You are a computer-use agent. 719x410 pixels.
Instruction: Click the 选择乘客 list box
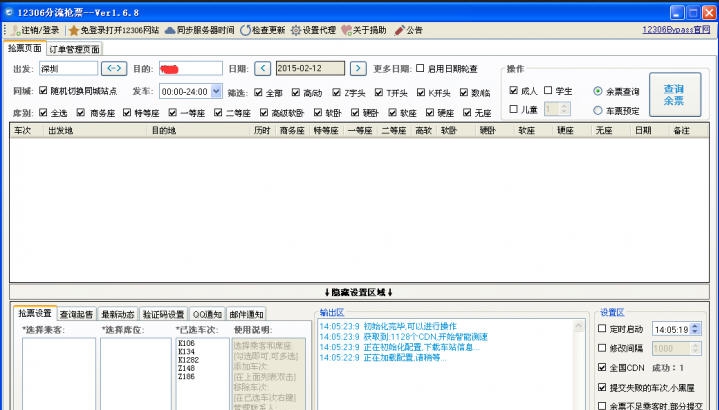point(59,374)
